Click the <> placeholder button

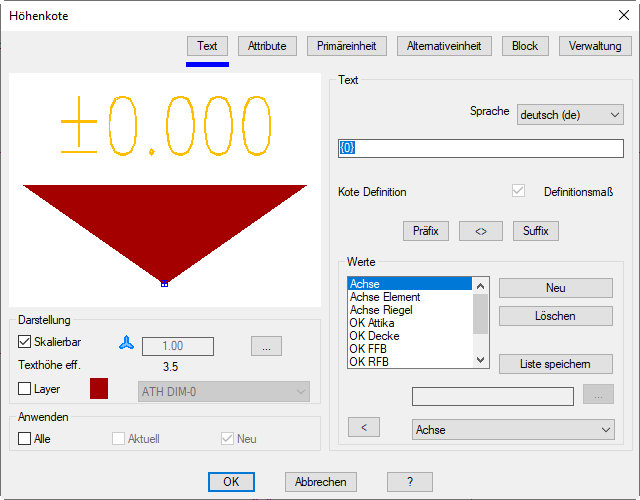(480, 231)
